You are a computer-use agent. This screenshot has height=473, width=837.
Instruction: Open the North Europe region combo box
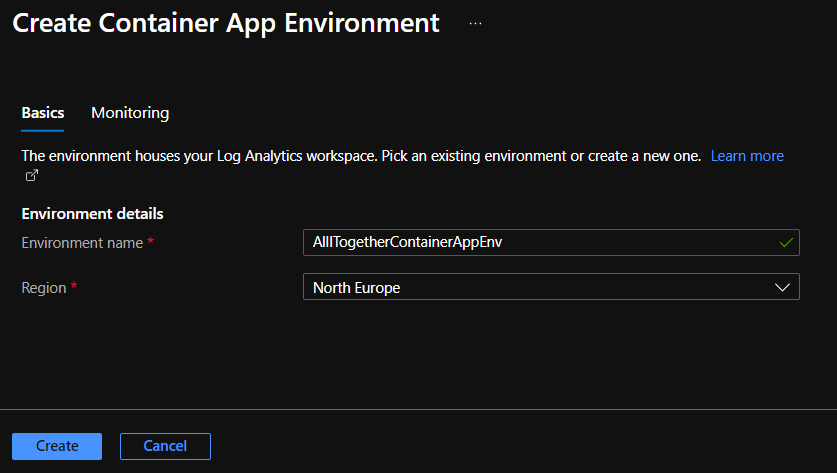(540, 287)
